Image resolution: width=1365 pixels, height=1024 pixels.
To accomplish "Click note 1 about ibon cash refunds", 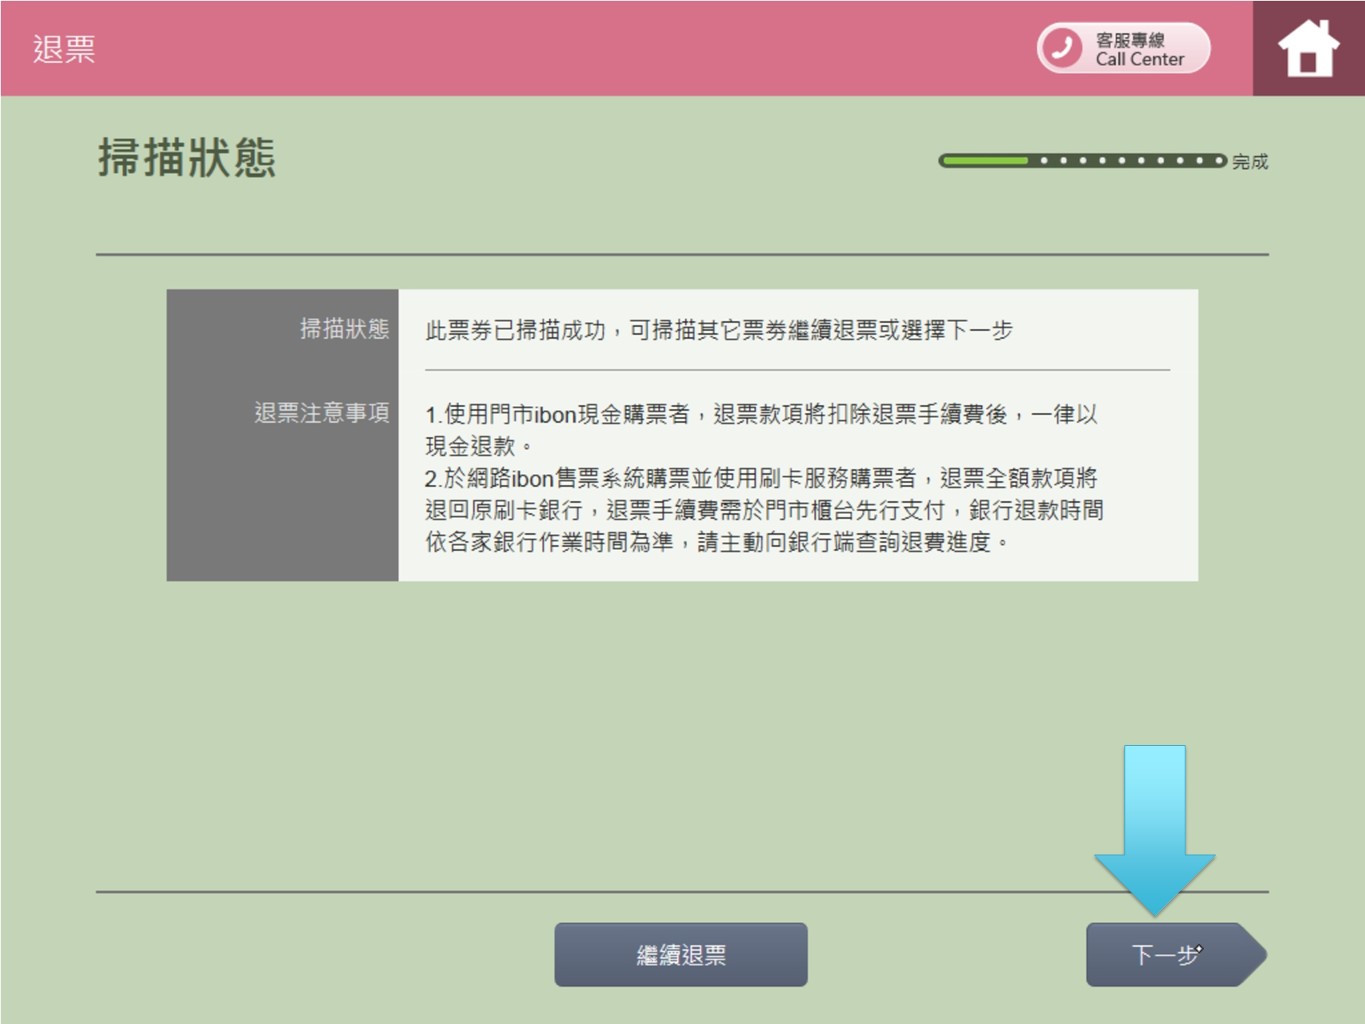I will [x=760, y=429].
